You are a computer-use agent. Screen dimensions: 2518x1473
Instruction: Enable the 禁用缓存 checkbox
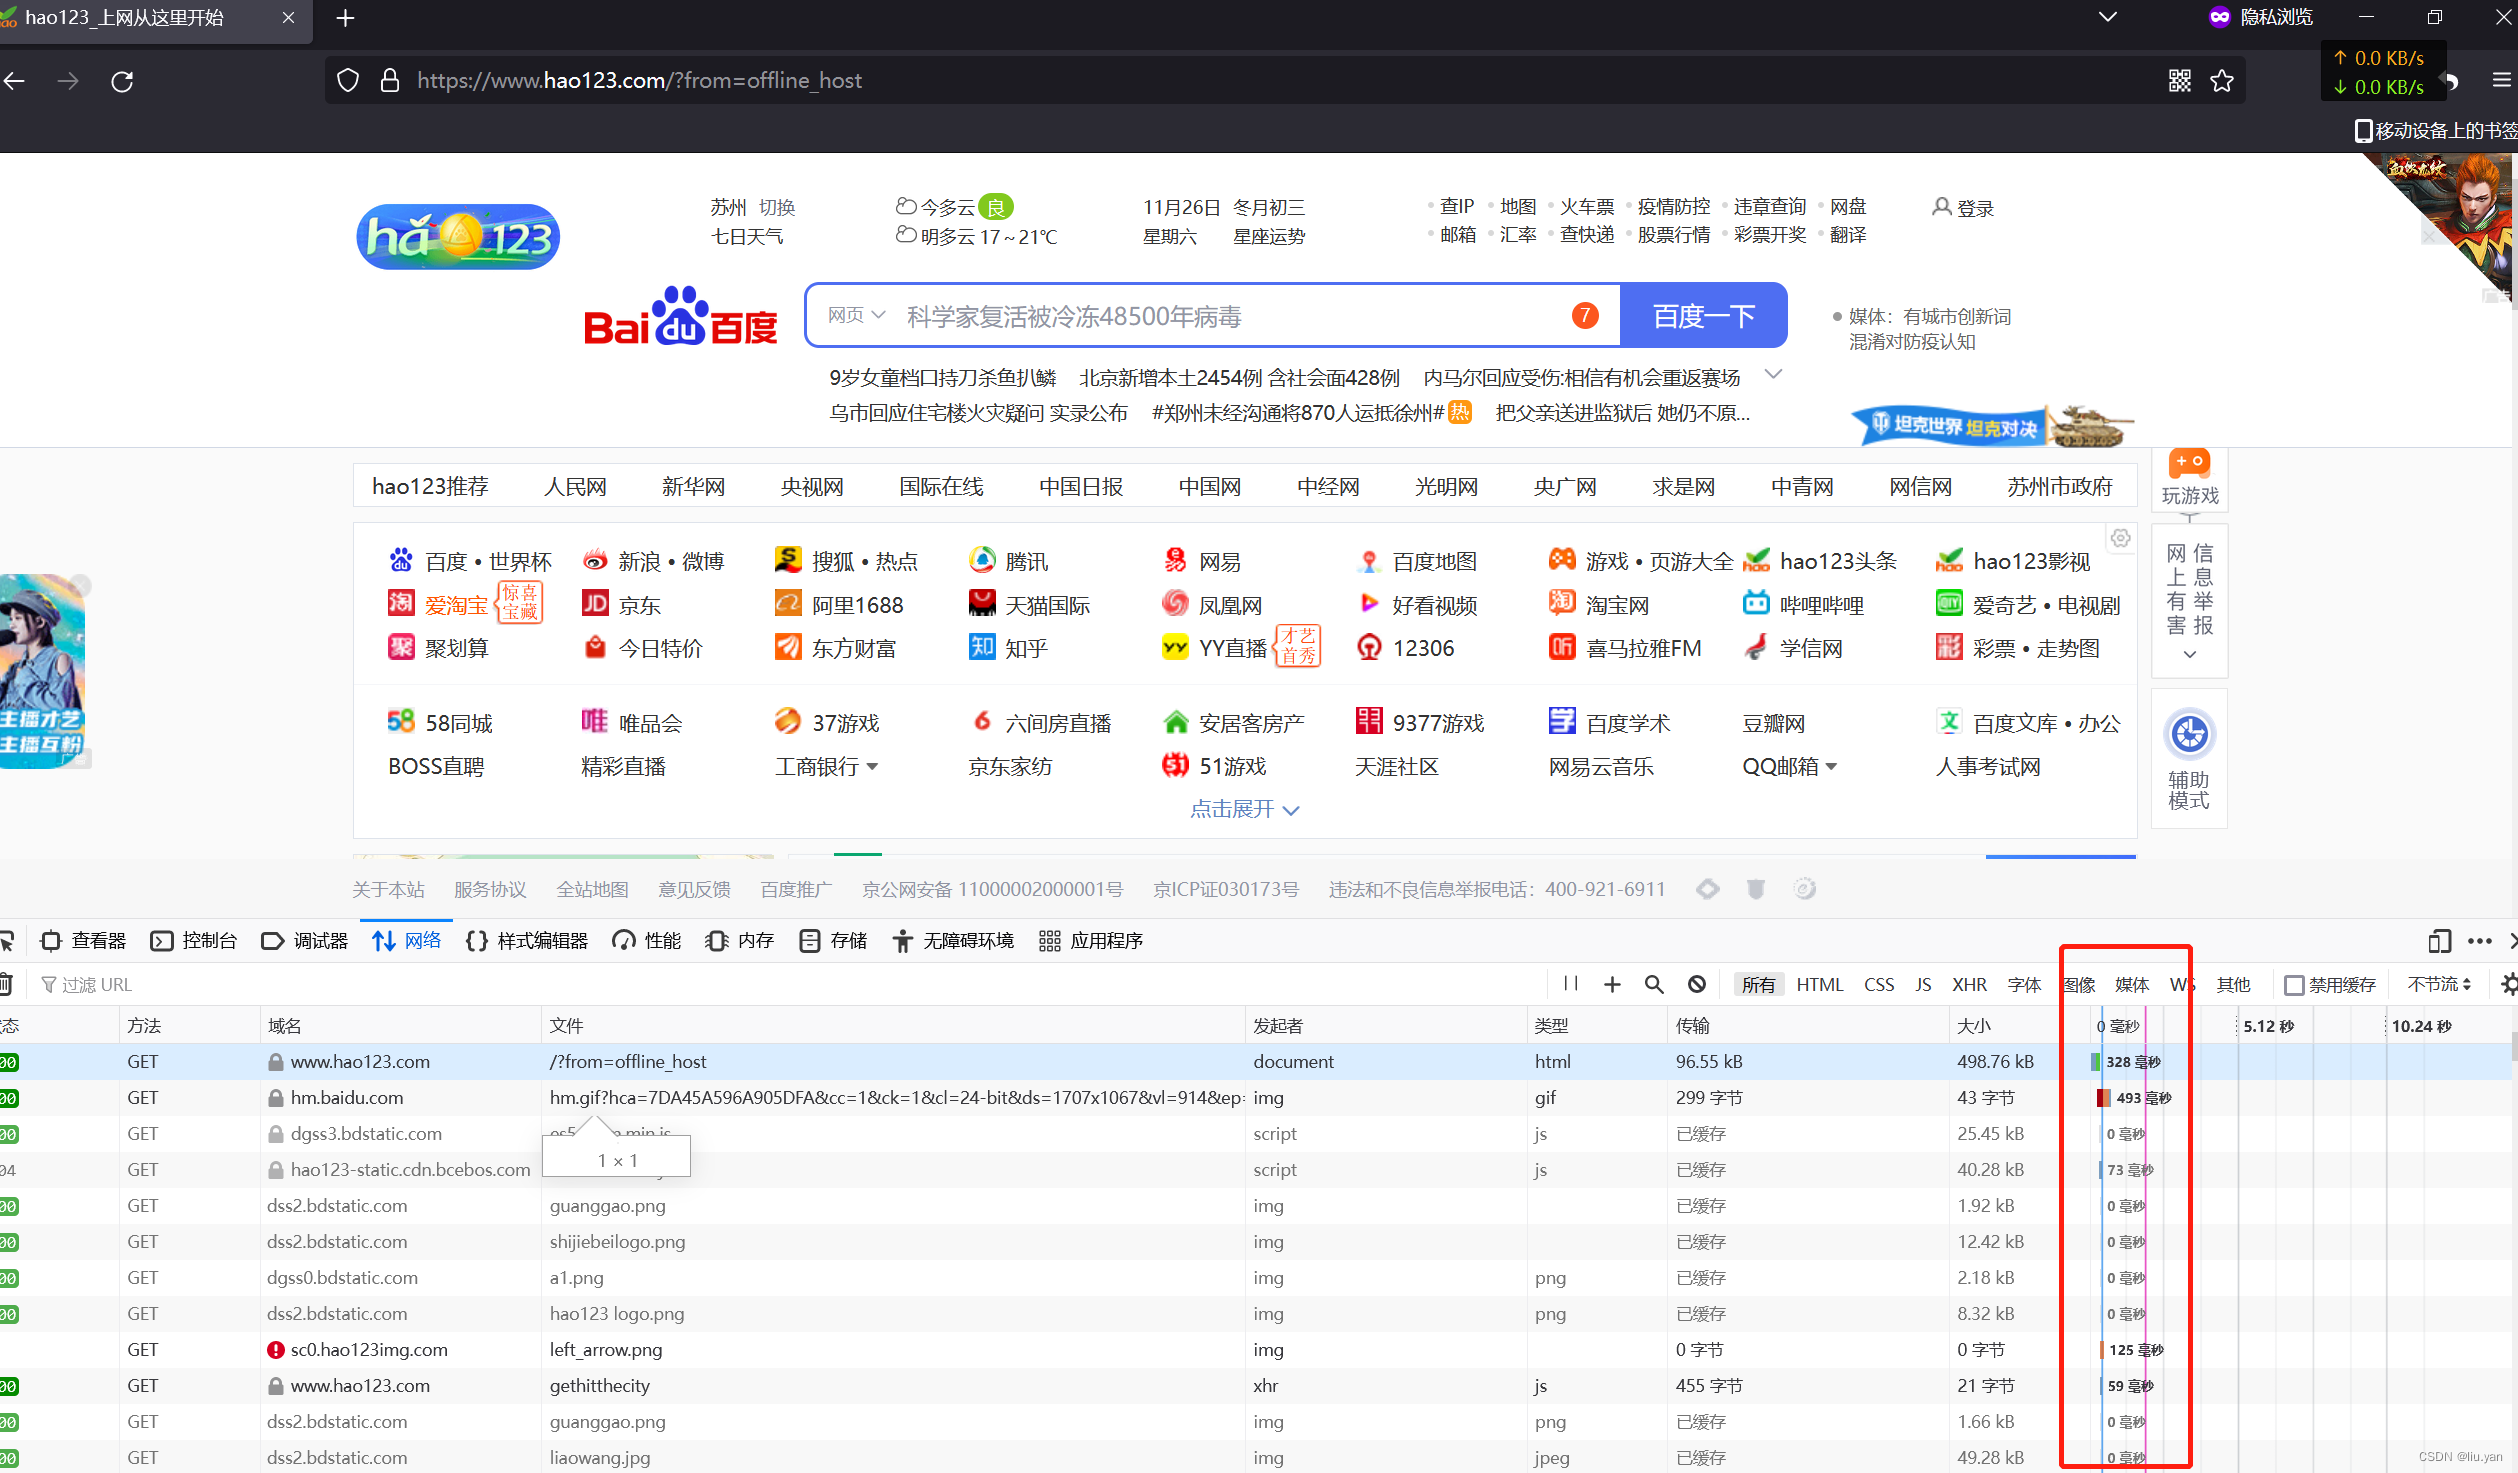[x=2295, y=985]
